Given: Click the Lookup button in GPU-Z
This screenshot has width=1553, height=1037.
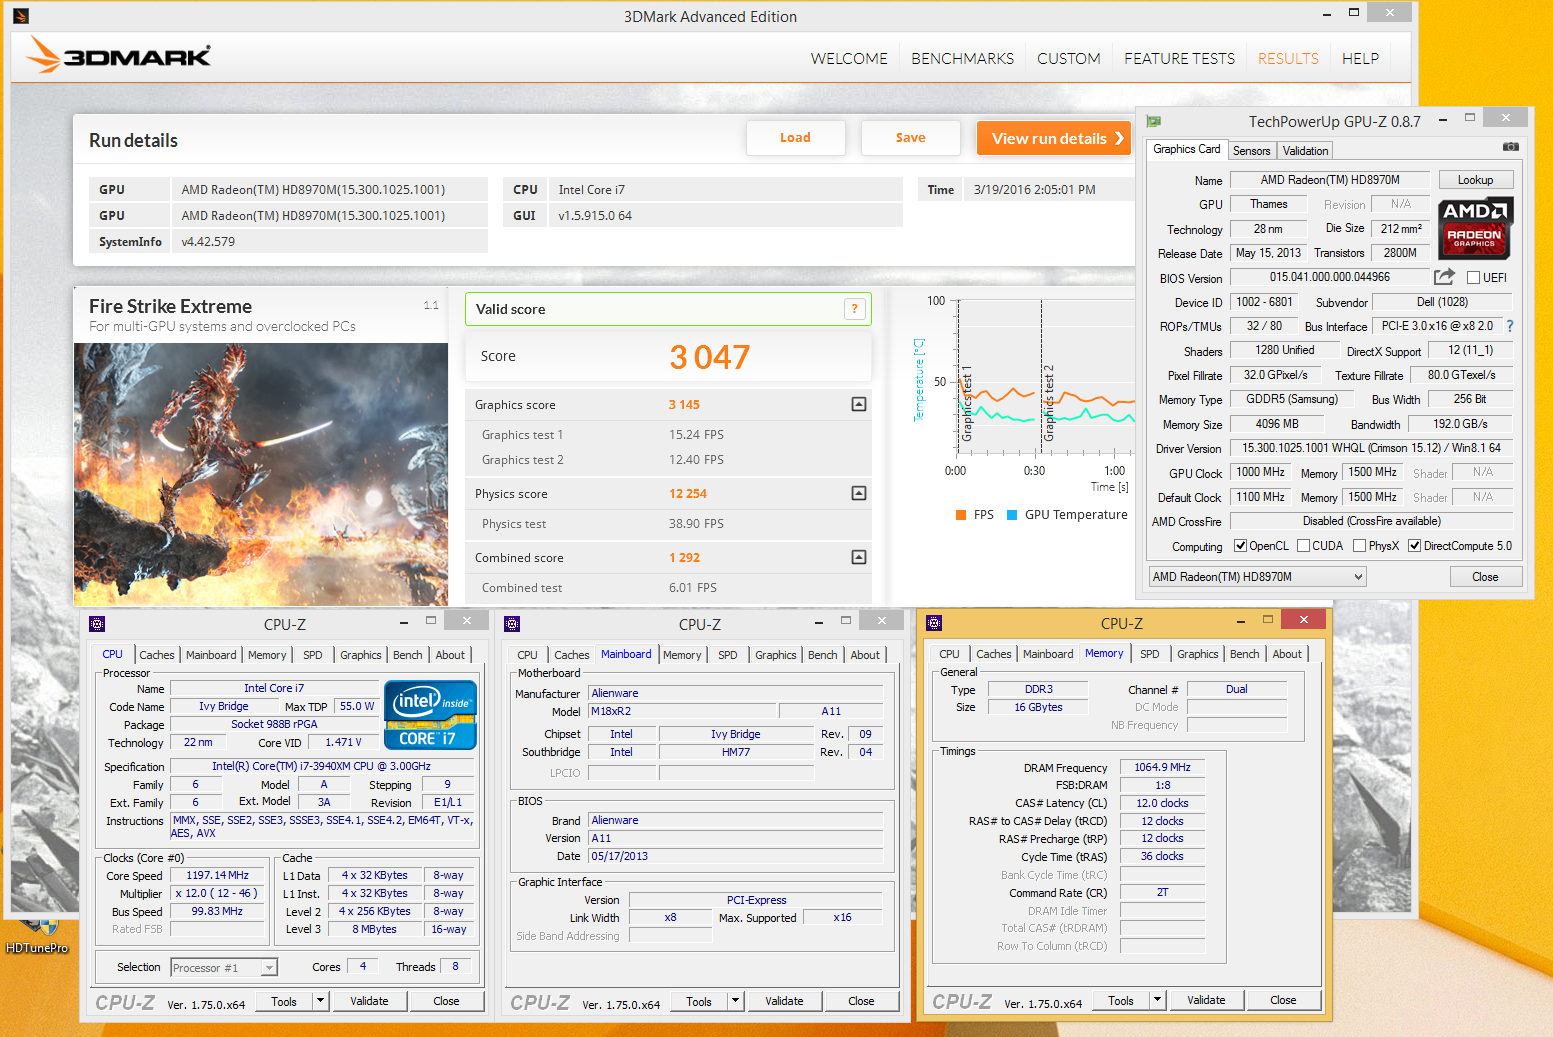Looking at the screenshot, I should [1476, 180].
